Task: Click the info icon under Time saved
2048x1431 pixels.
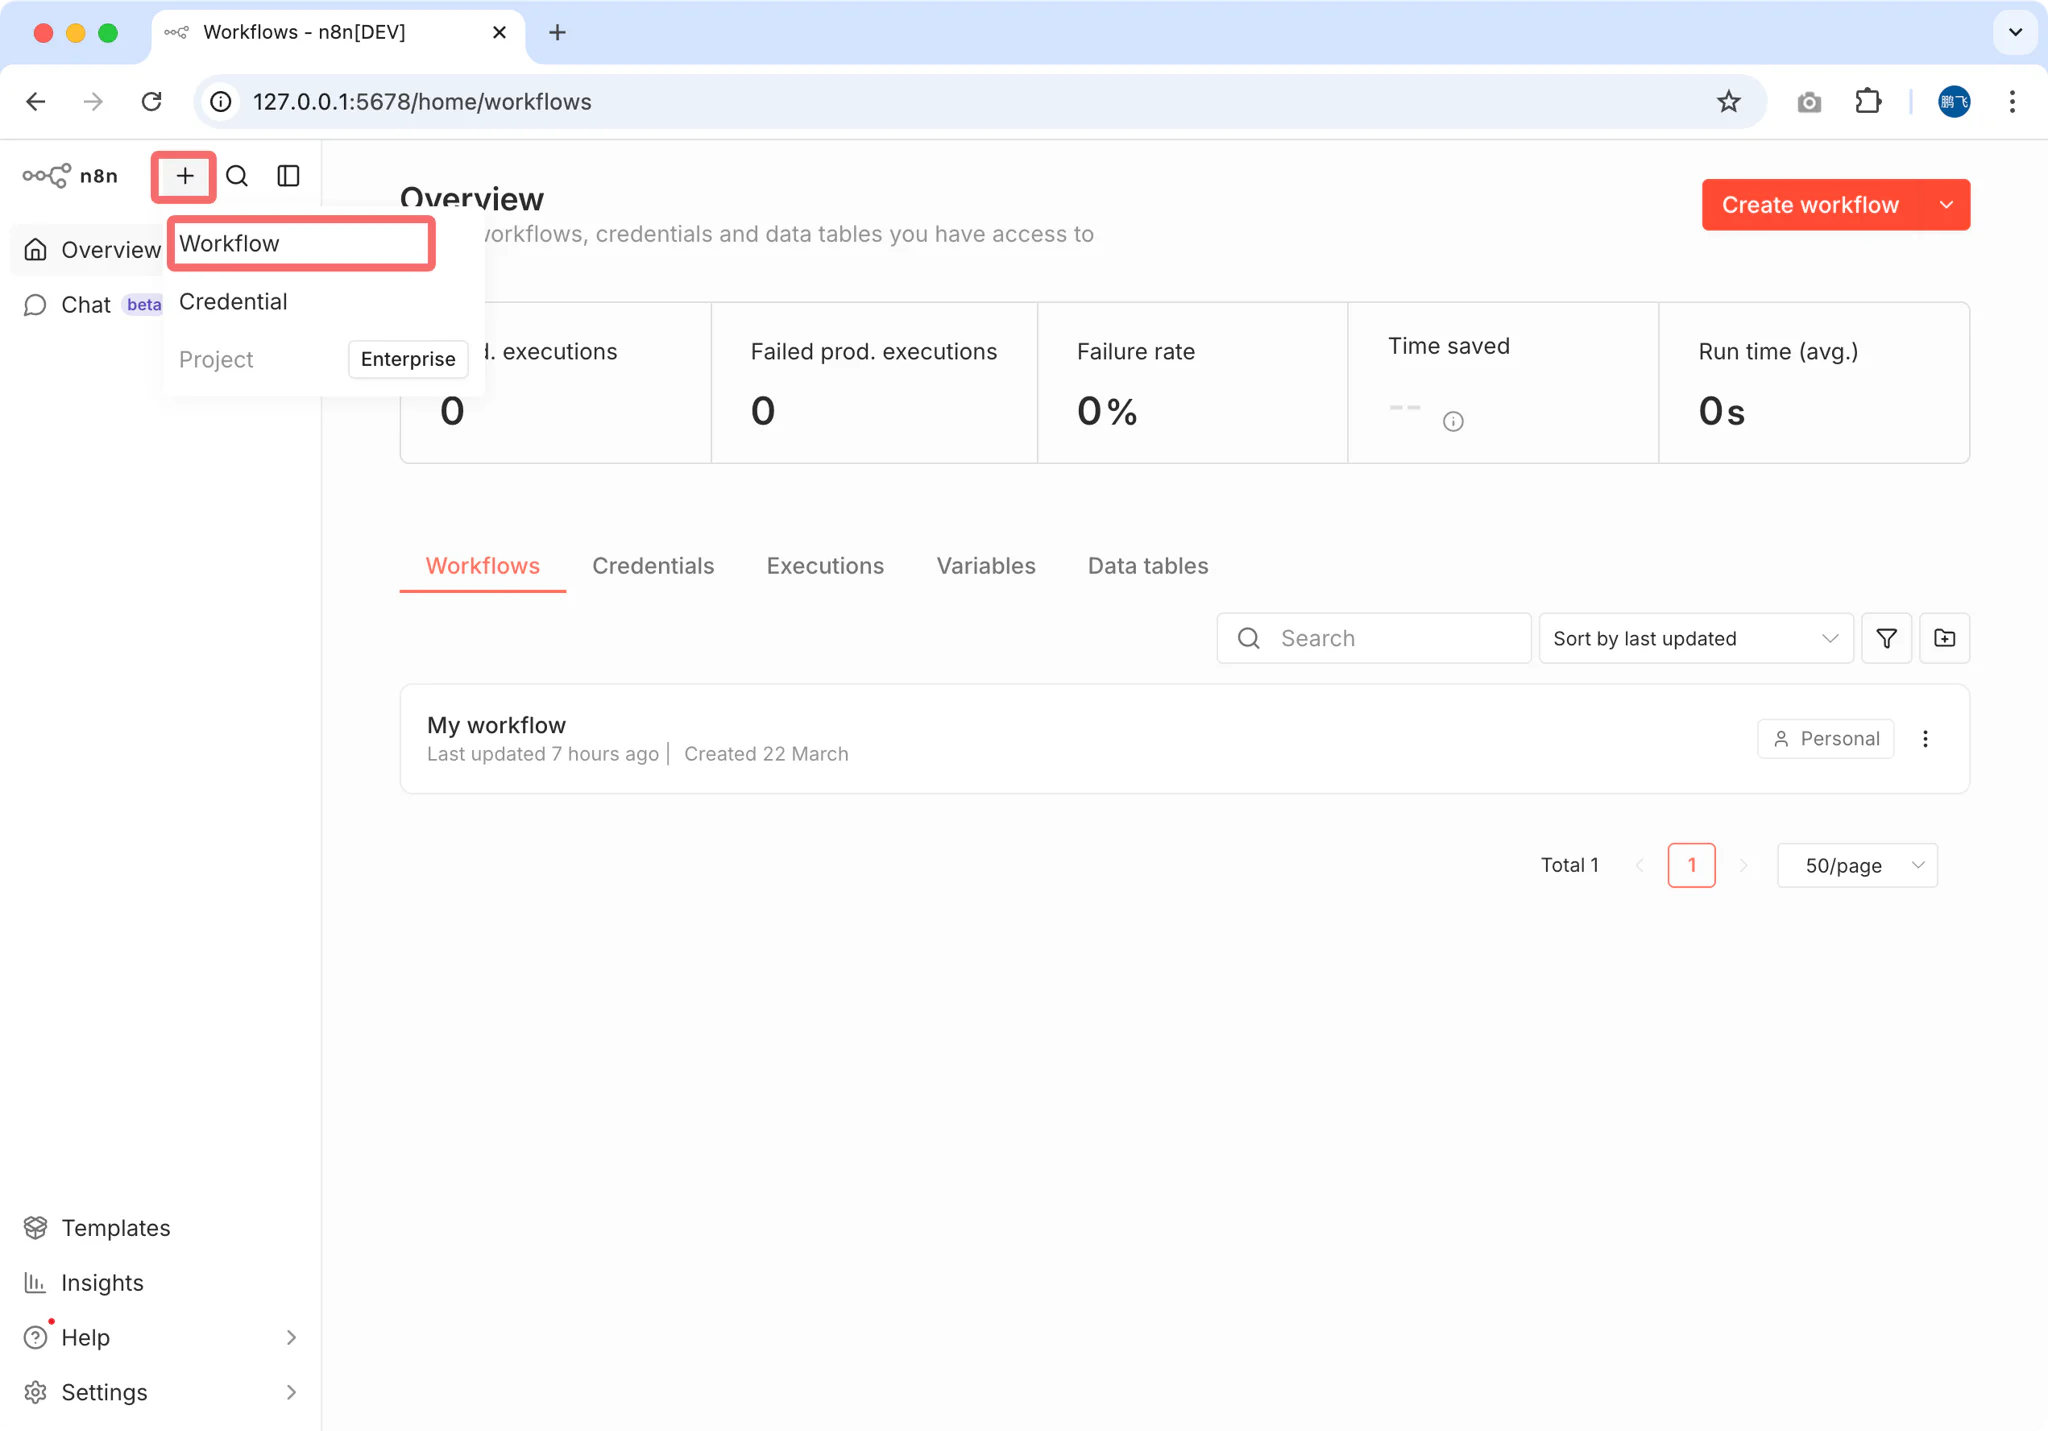Action: click(1452, 421)
